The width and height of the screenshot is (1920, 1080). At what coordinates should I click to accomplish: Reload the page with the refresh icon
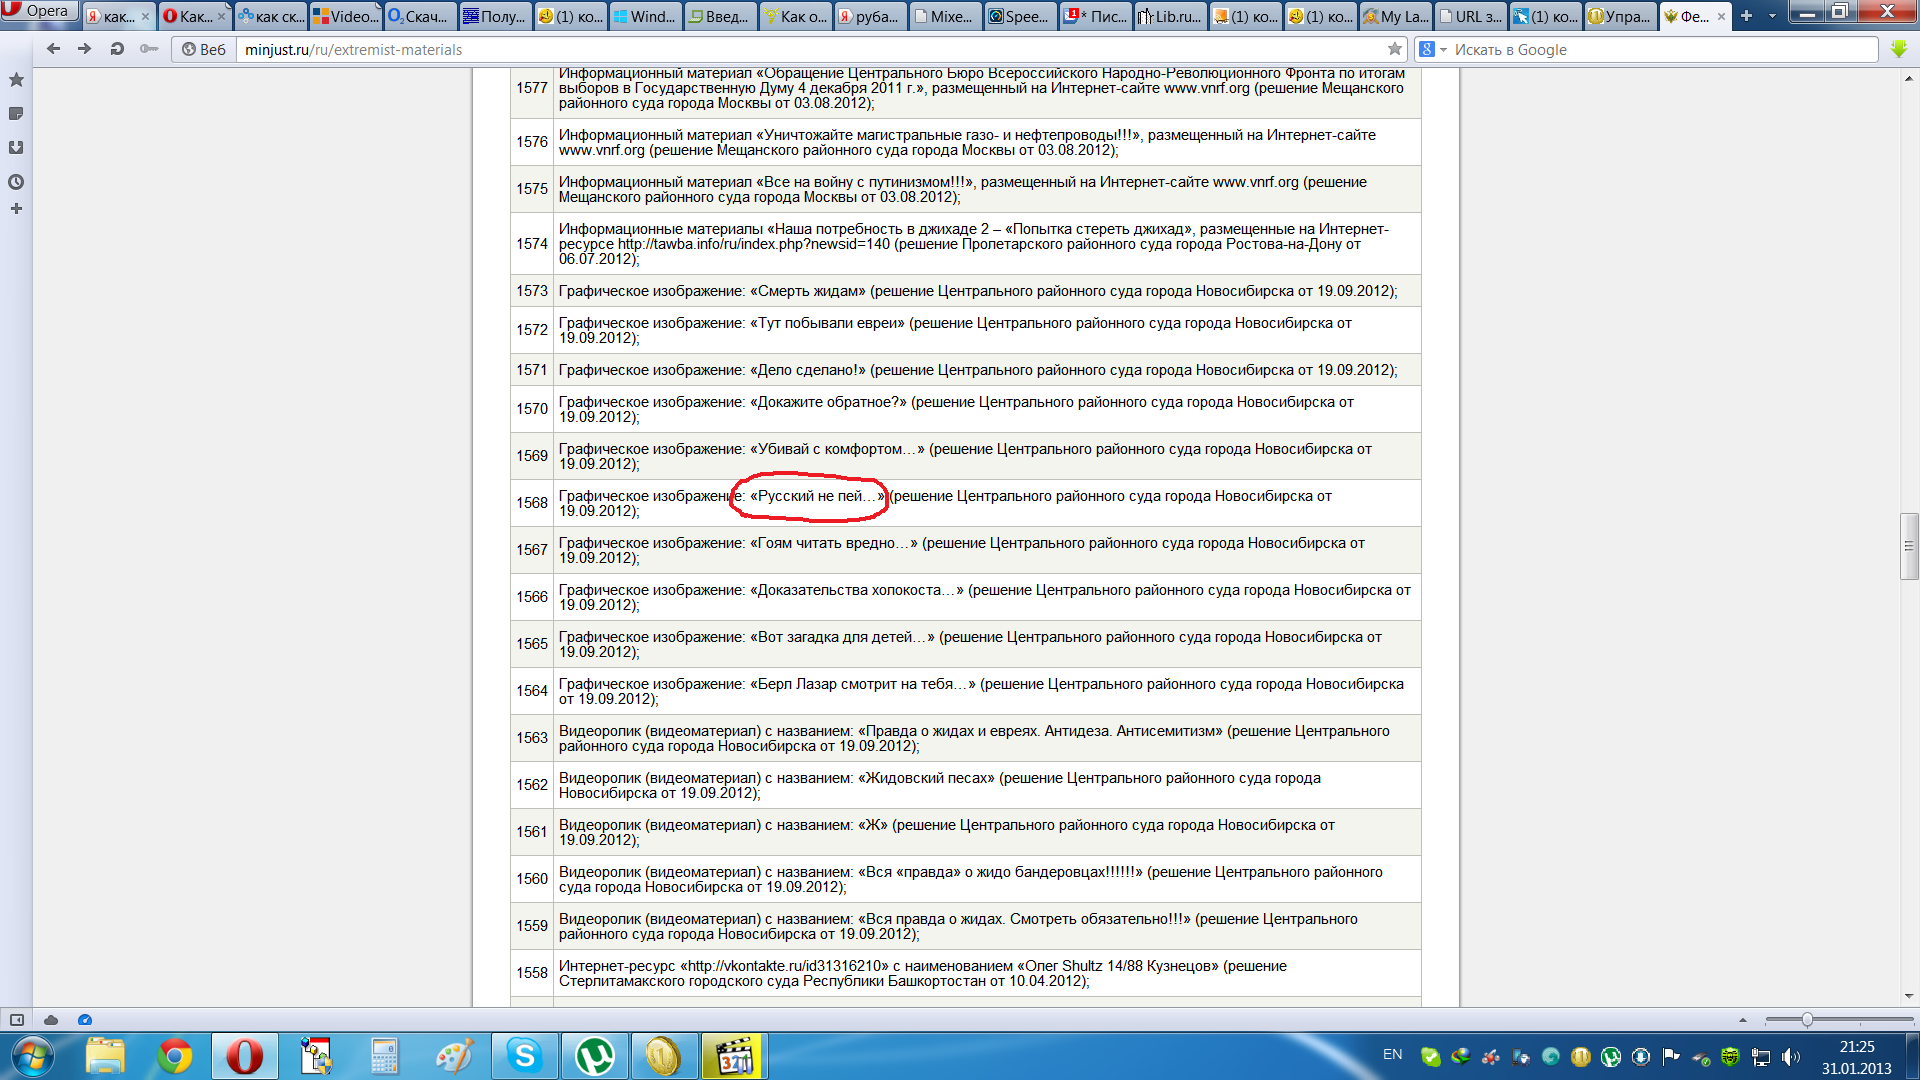(117, 49)
